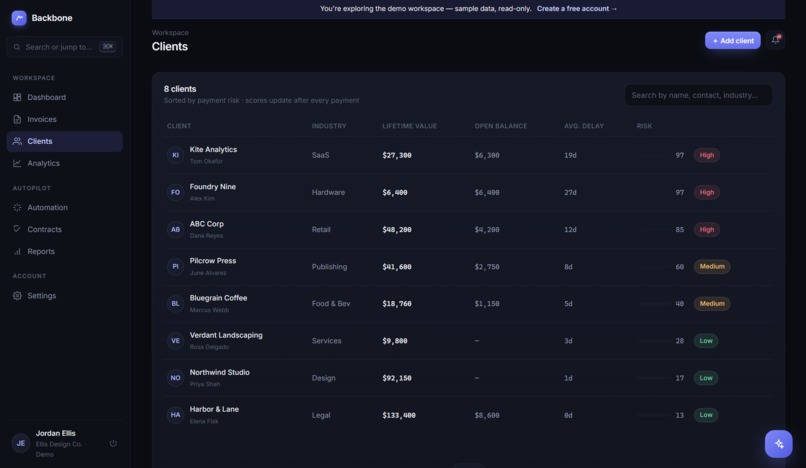Sort by Avg. Delay column header
Image resolution: width=806 pixels, height=468 pixels.
click(584, 126)
